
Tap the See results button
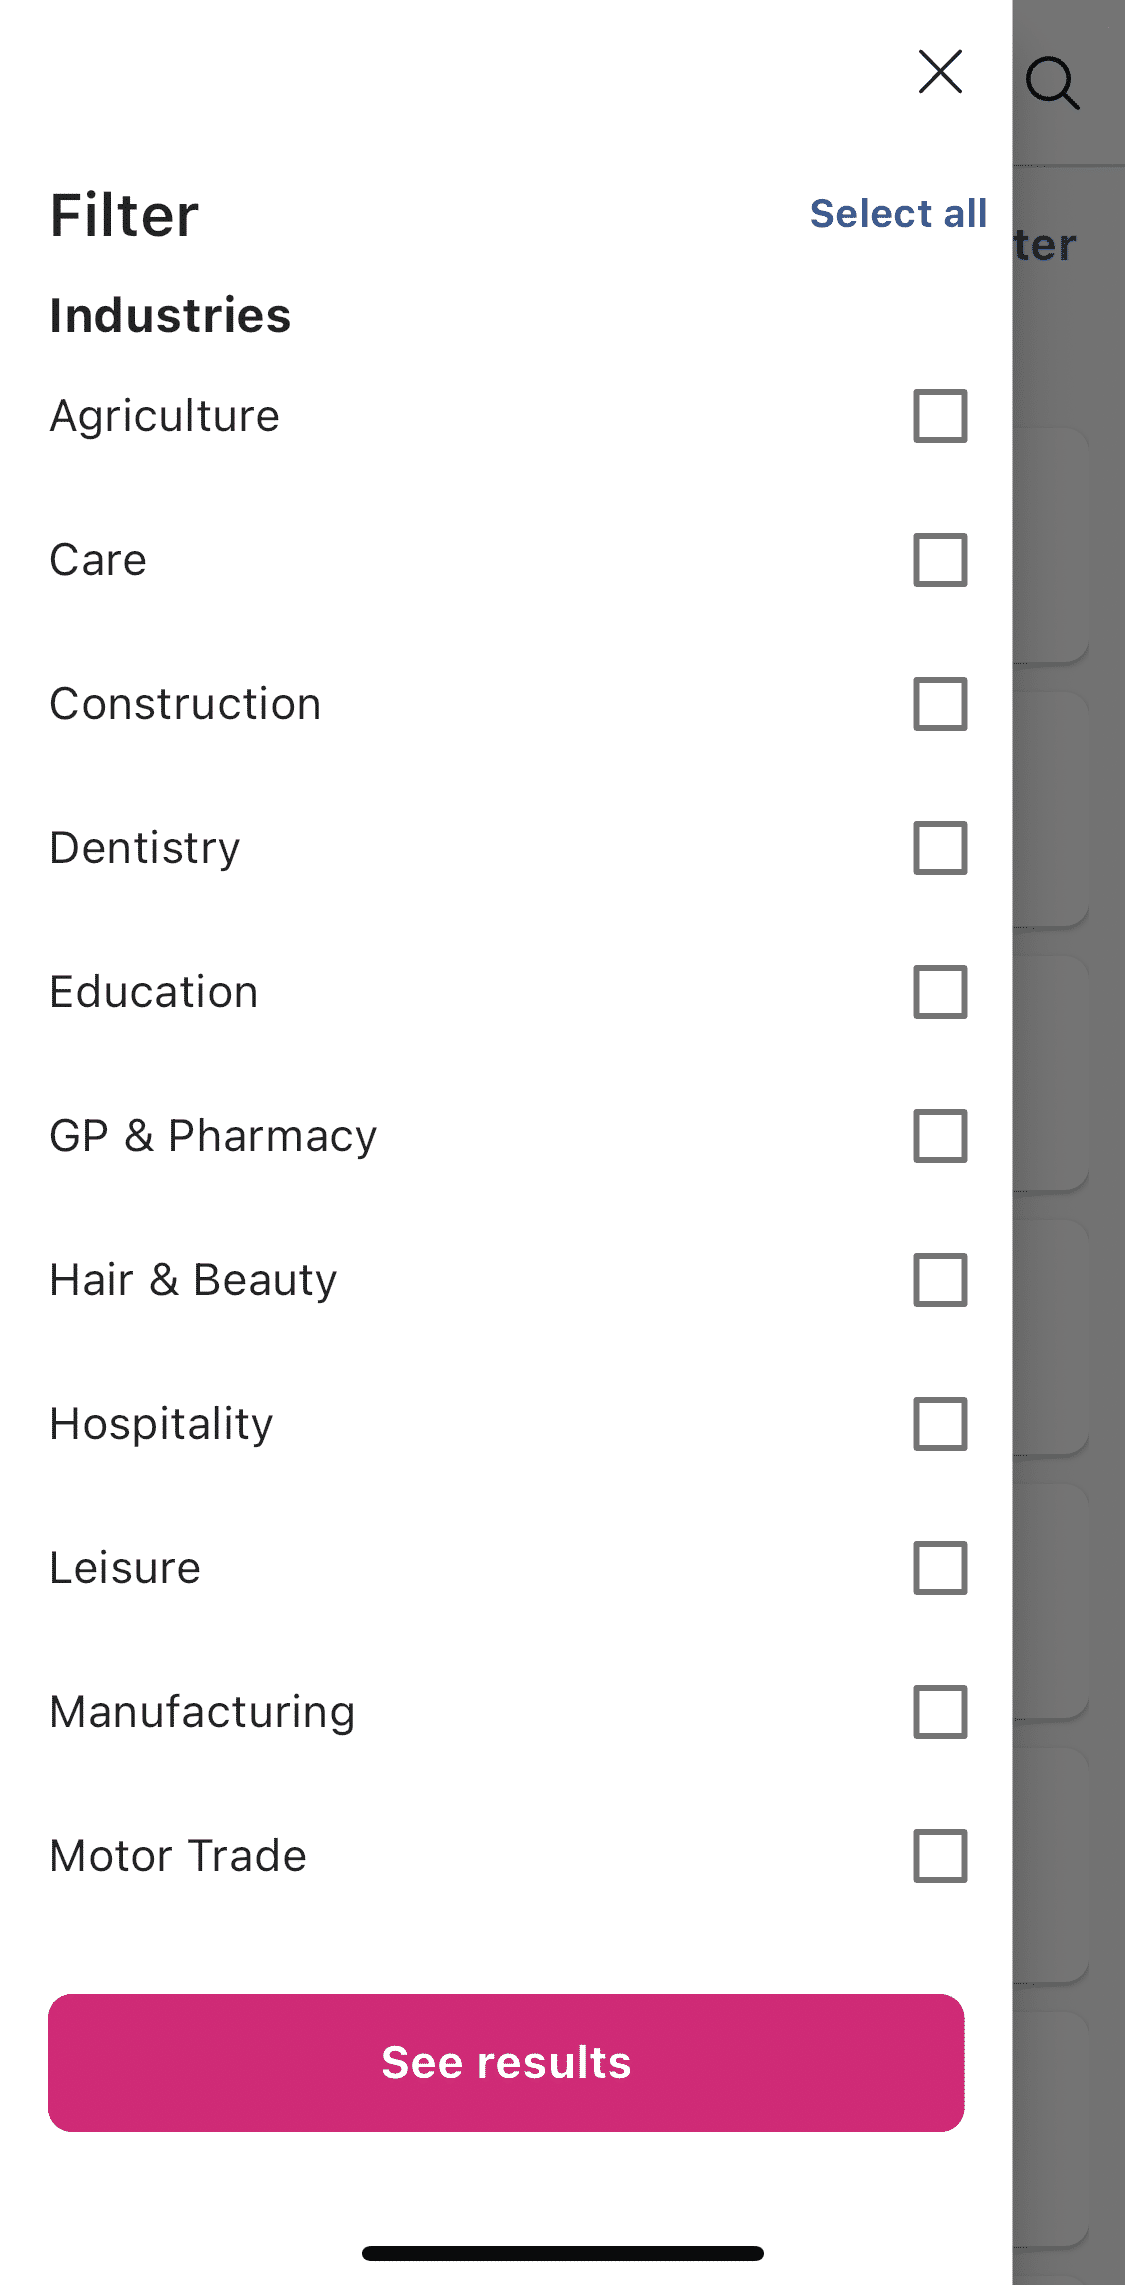[x=506, y=2063]
